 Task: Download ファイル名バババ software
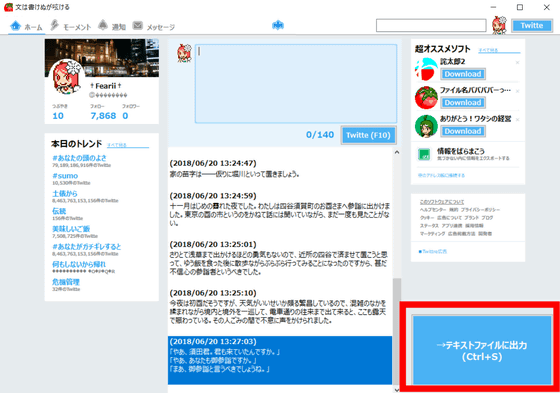[x=463, y=103]
